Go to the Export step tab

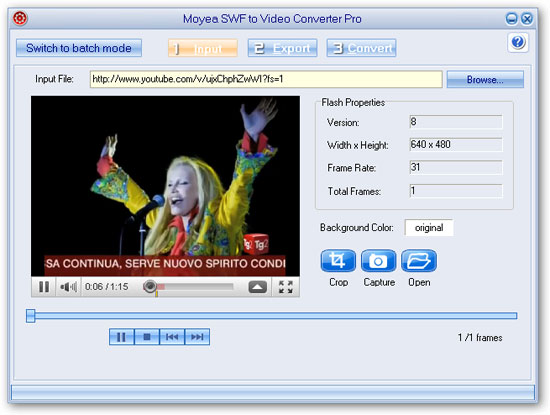click(x=282, y=48)
